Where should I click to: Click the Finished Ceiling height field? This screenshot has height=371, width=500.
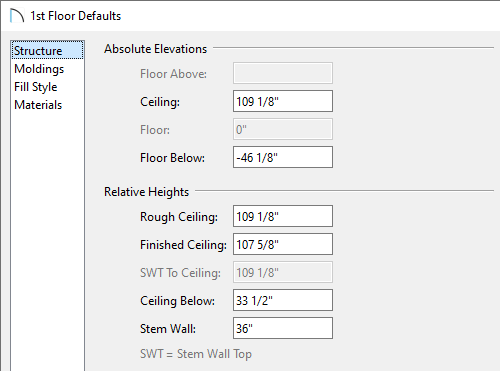click(283, 244)
